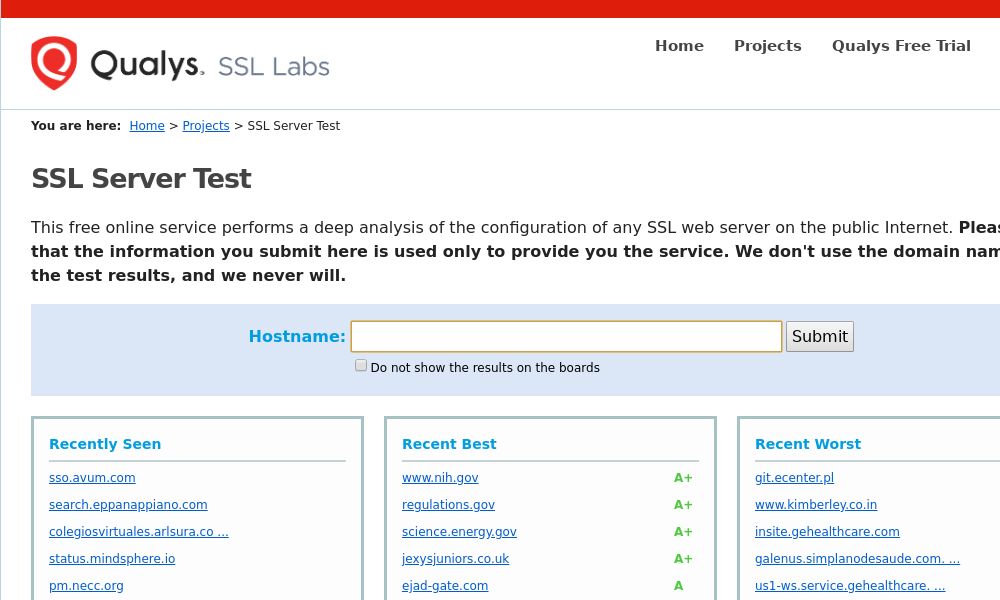The width and height of the screenshot is (1000, 600).
Task: Click the A+ grade beside science.energy.gov
Action: pos(683,531)
